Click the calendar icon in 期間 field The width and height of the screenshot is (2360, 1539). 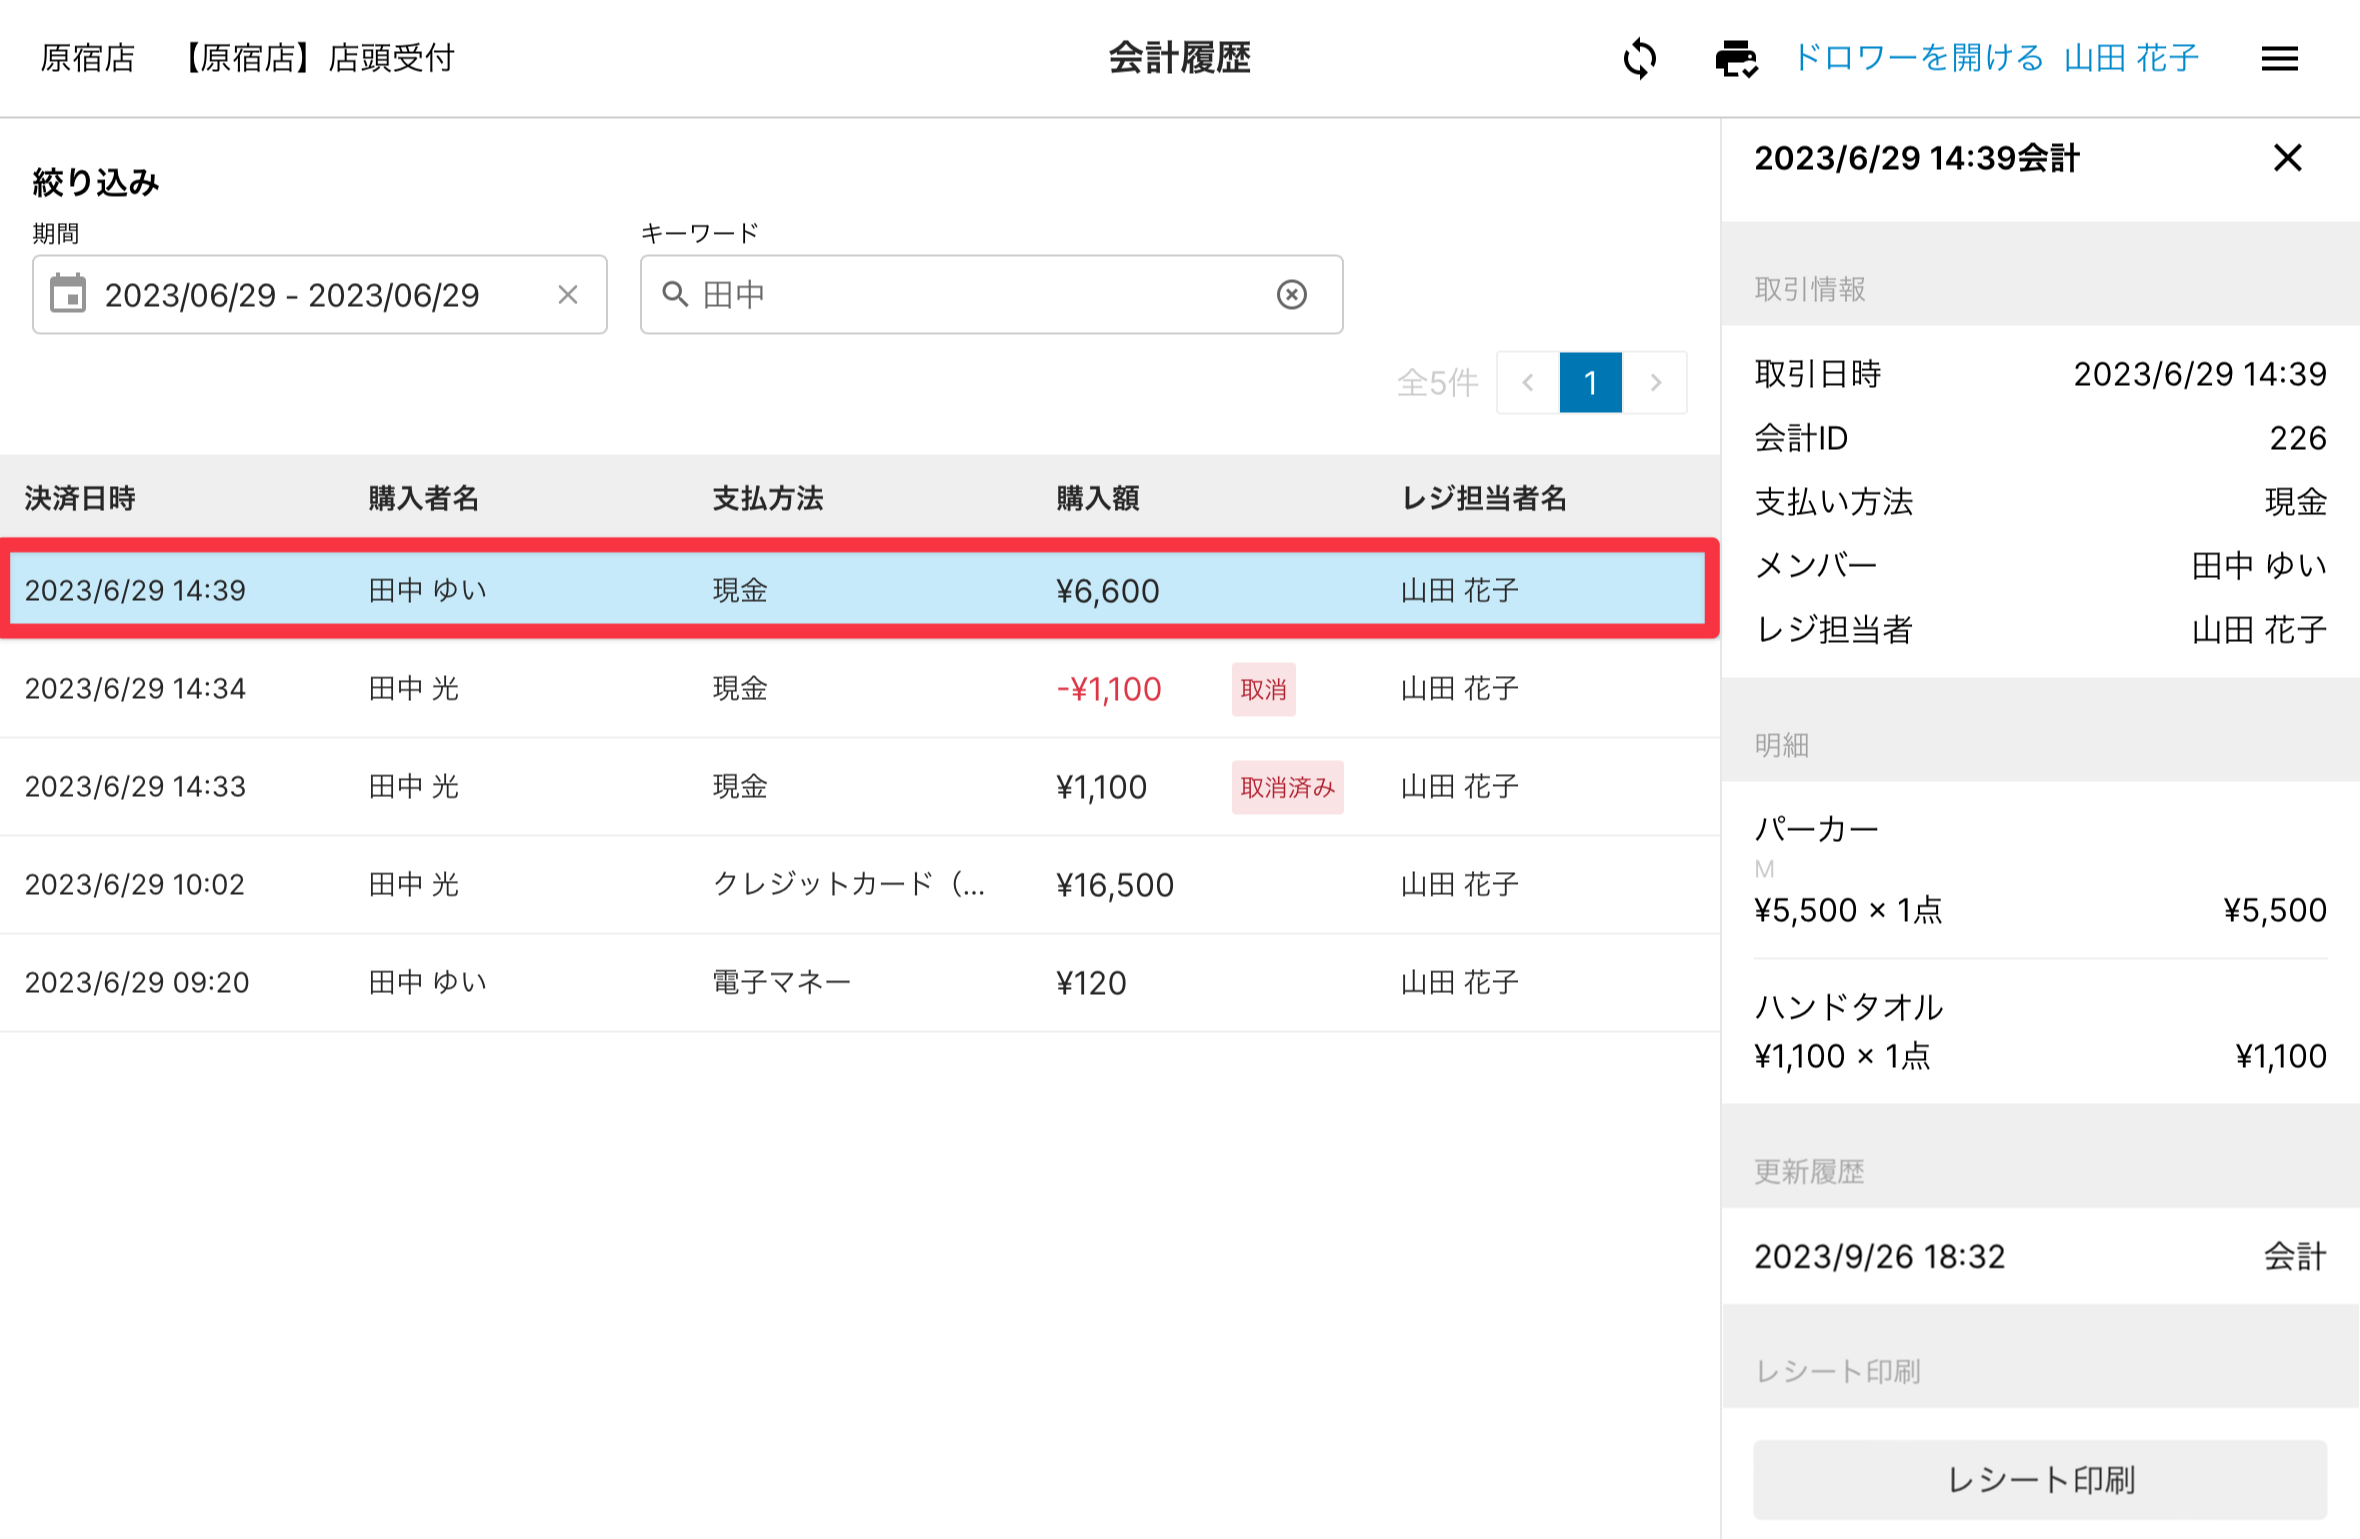(68, 294)
